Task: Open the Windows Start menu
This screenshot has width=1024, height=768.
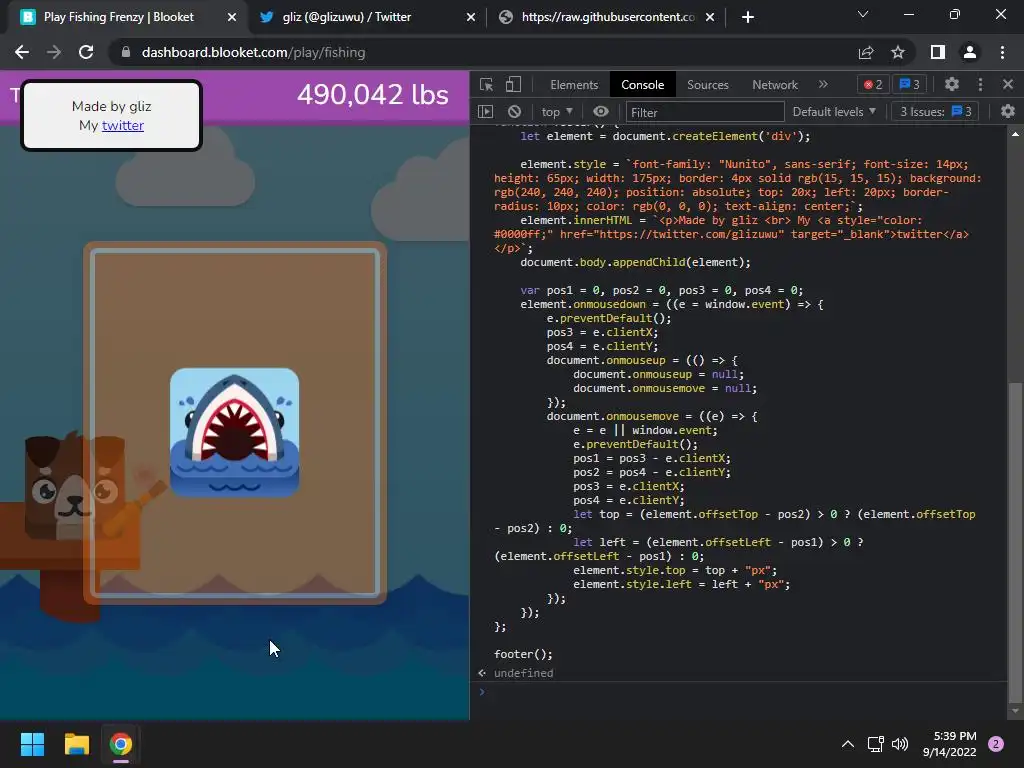Action: tap(32, 744)
